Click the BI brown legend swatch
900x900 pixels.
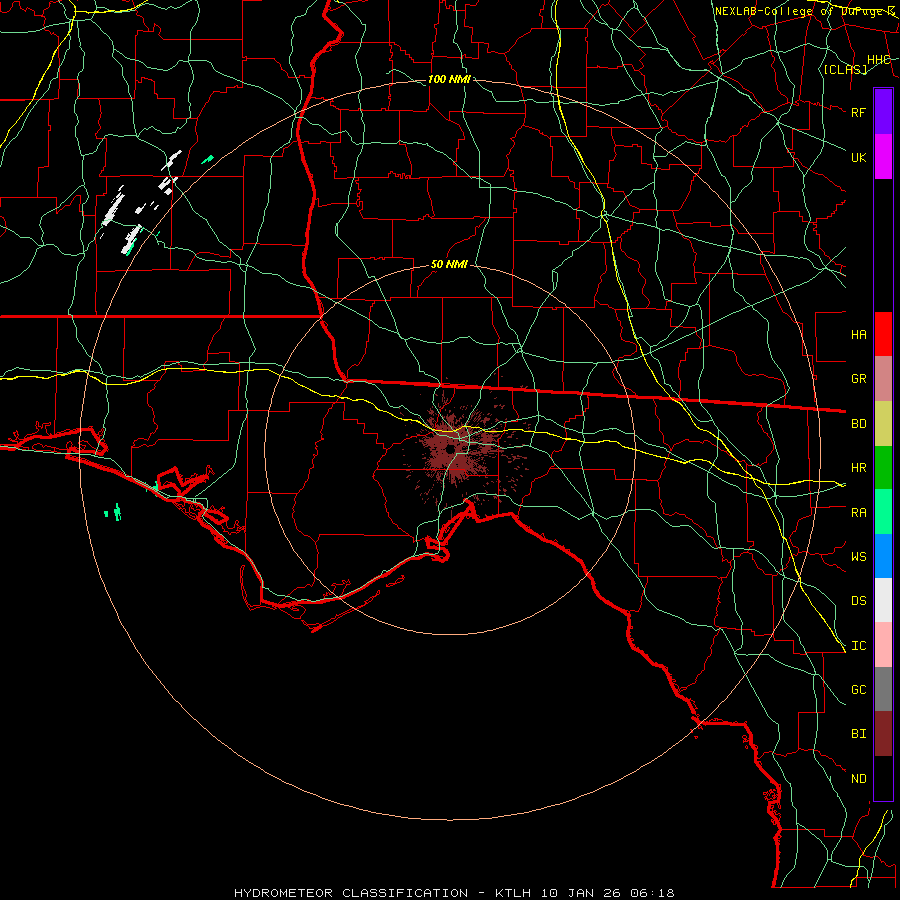[x=883, y=734]
